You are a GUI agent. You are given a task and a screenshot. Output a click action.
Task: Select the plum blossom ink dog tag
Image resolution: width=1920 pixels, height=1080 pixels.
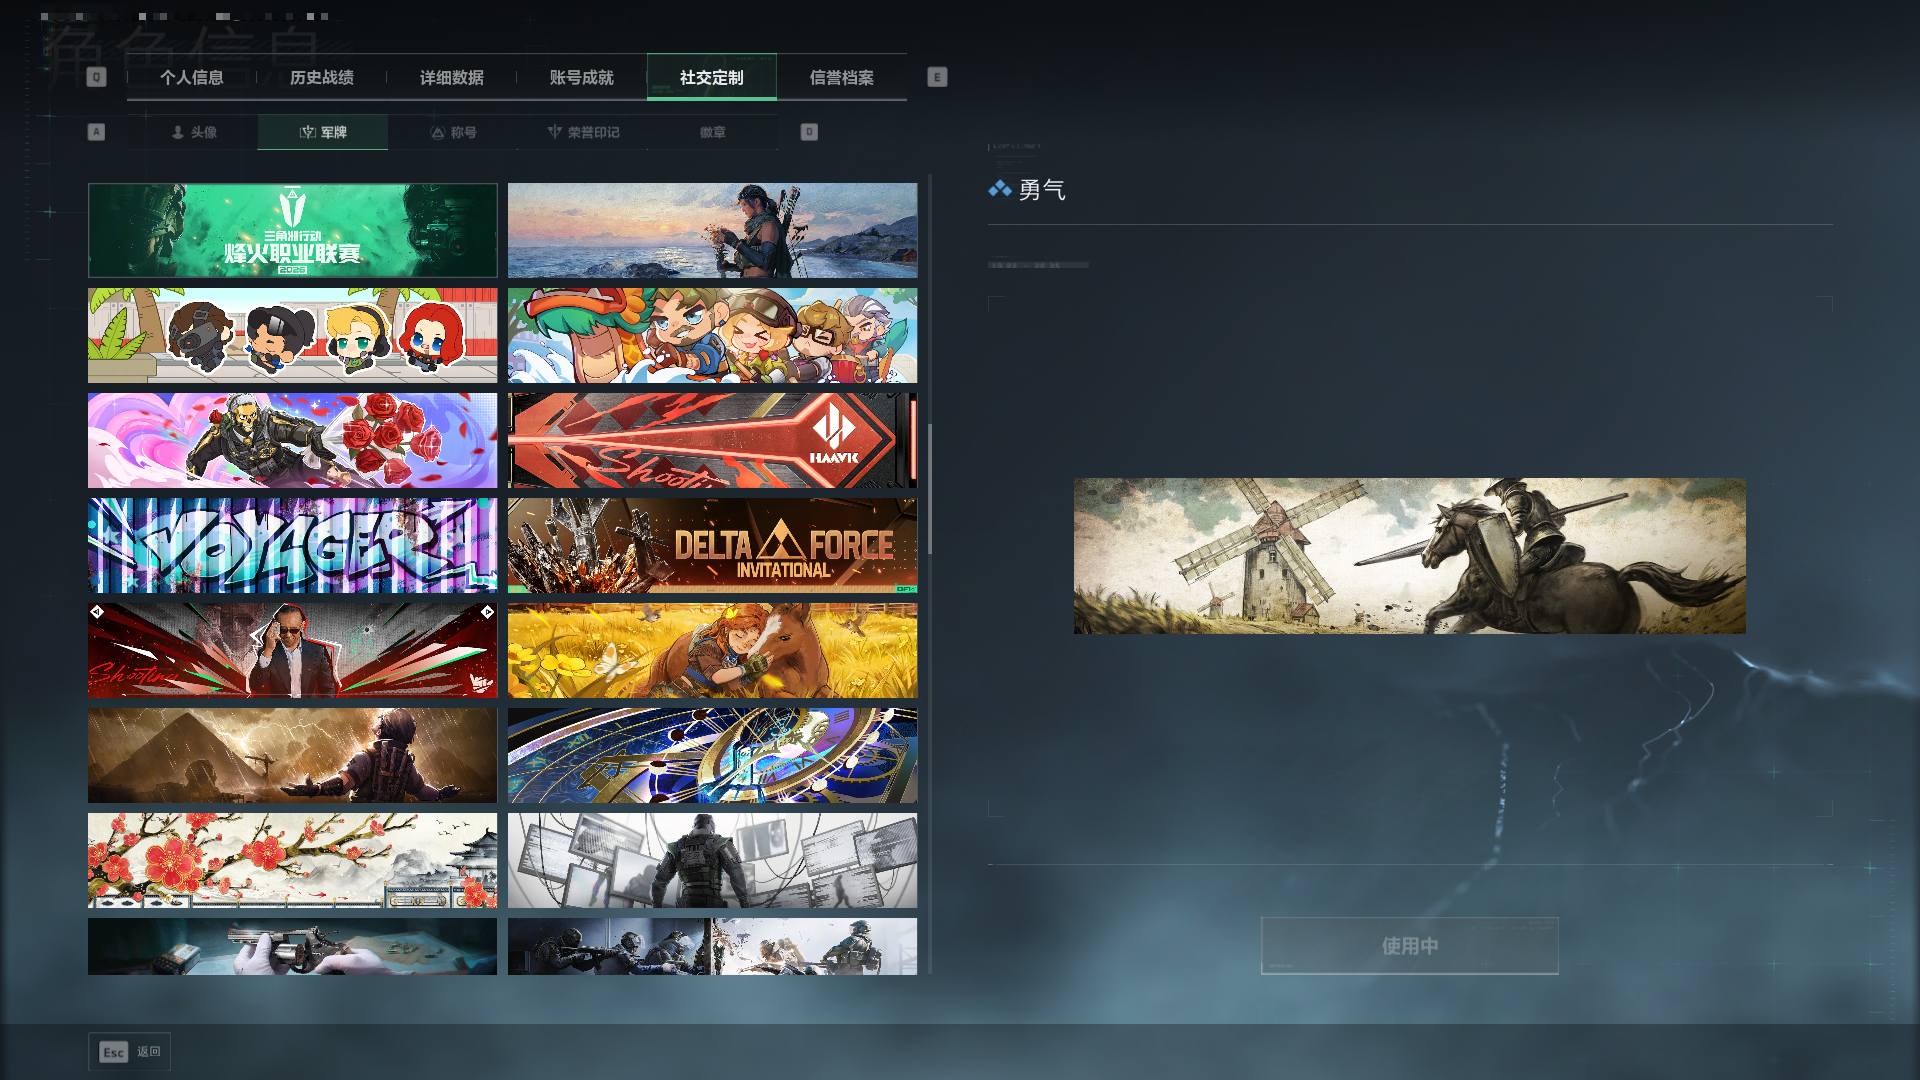[292, 860]
